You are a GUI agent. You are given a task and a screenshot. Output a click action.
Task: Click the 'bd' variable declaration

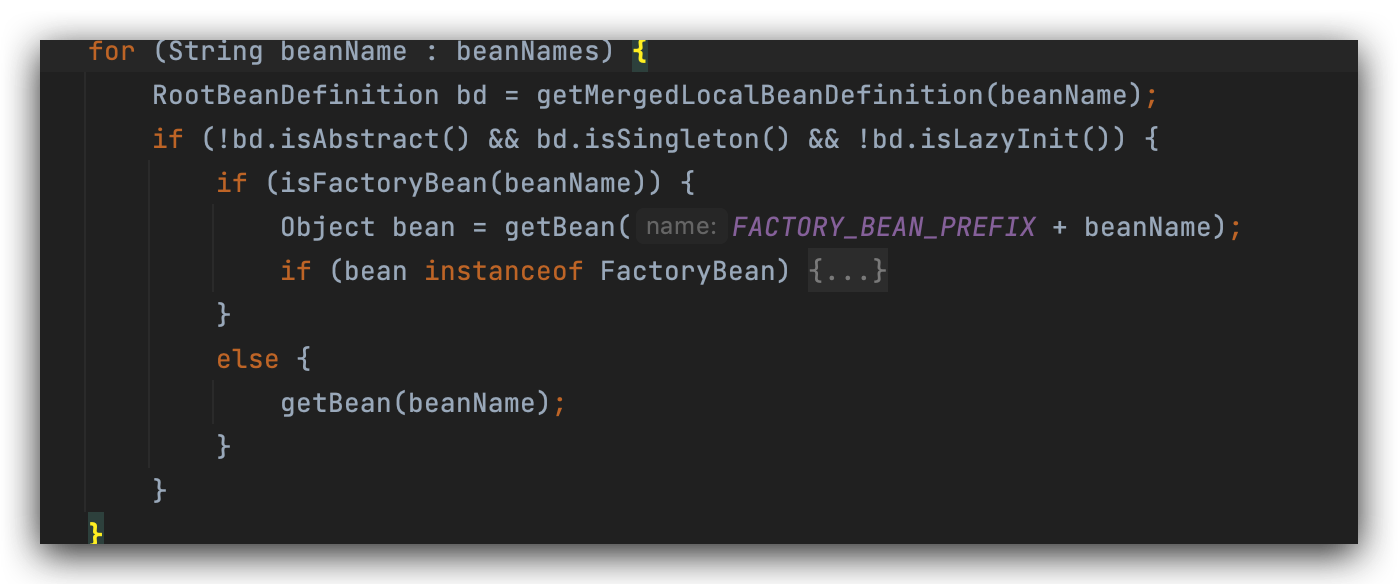(471, 96)
